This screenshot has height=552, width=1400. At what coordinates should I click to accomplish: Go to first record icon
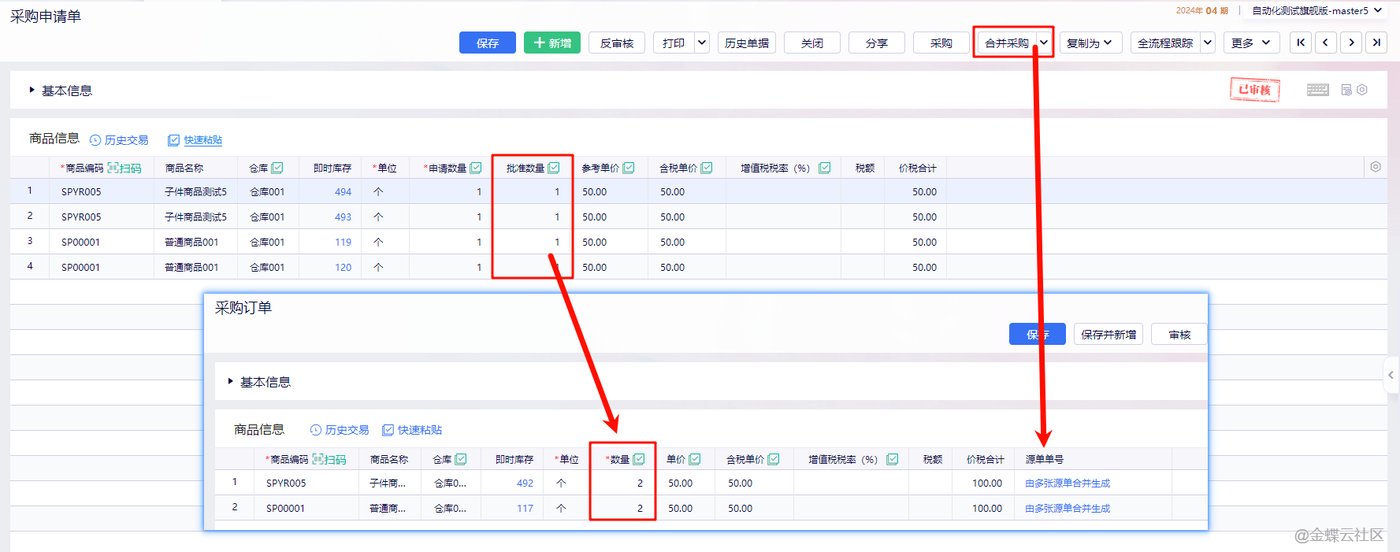(x=1301, y=43)
